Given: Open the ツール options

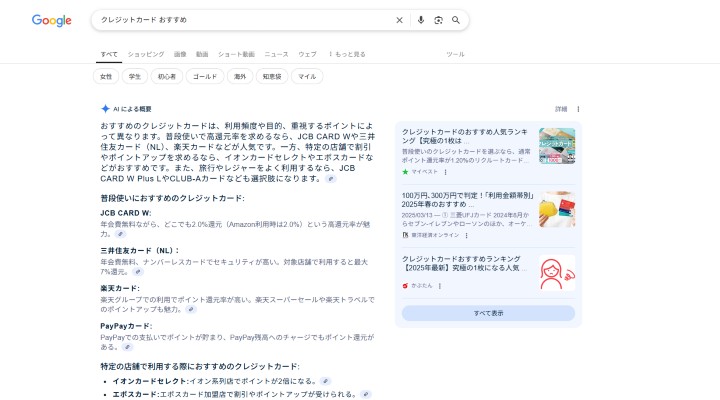Looking at the screenshot, I should pyautogui.click(x=455, y=54).
